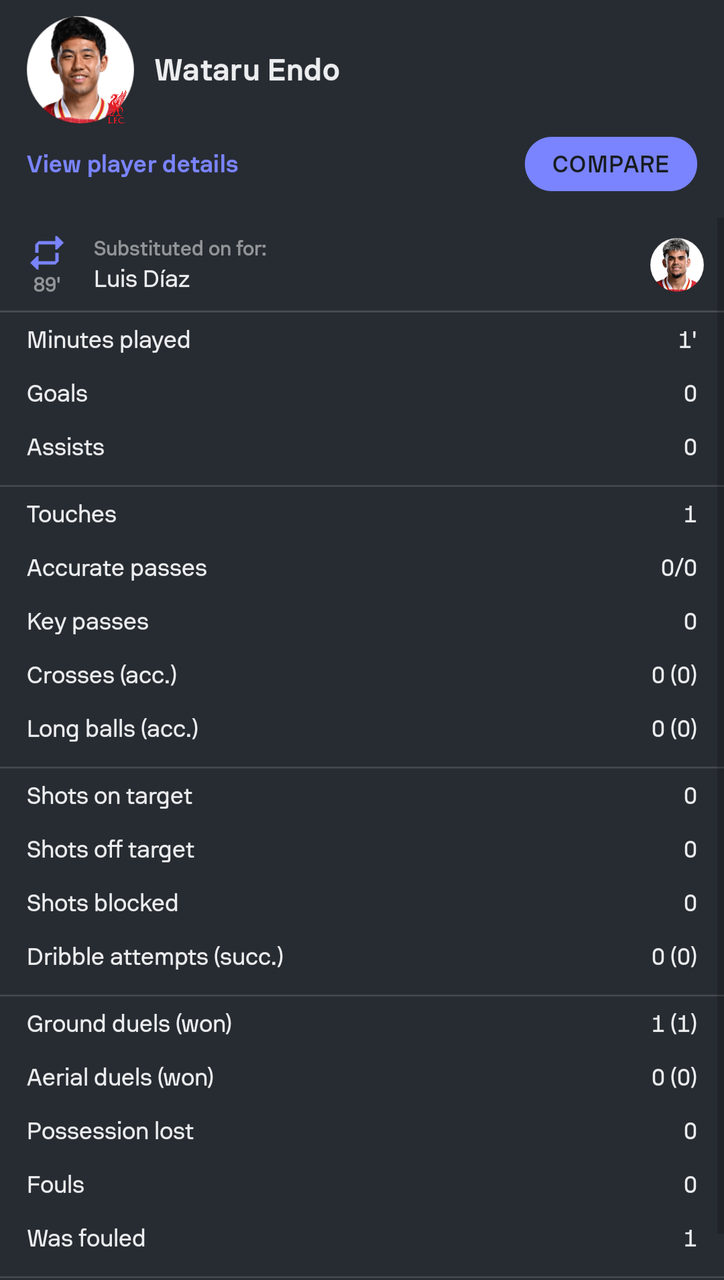The width and height of the screenshot is (724, 1280).
Task: Click the Assists stat row
Action: point(361,447)
